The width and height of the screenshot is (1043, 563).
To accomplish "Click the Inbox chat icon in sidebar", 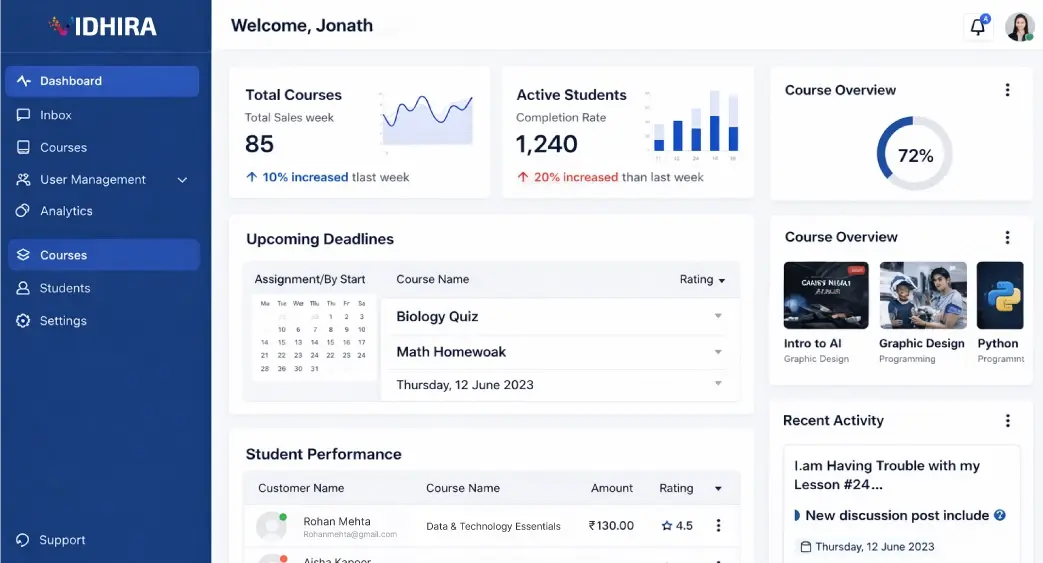I will pos(23,115).
